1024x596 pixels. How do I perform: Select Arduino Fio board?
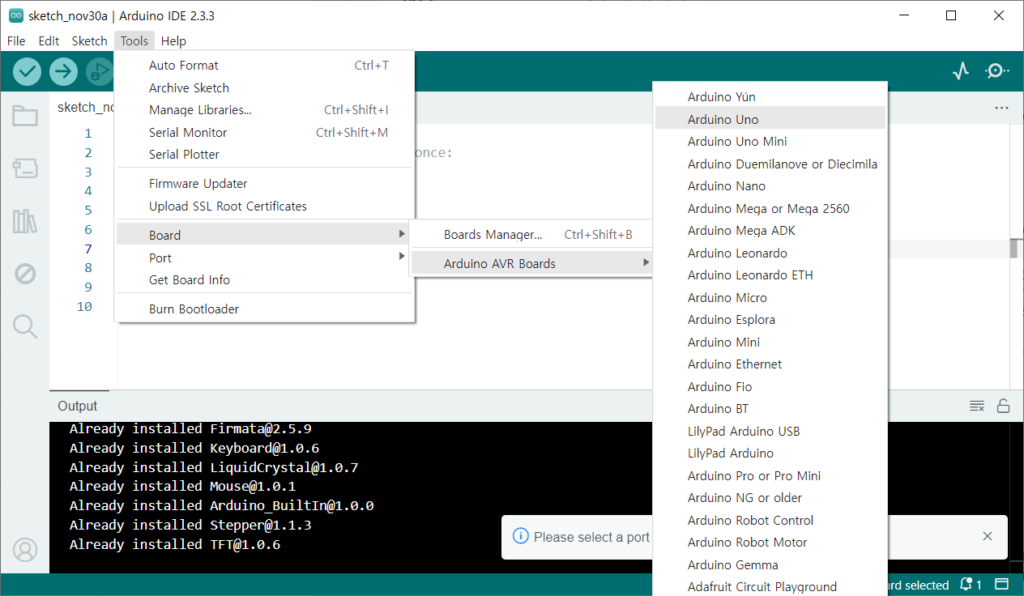click(770, 386)
